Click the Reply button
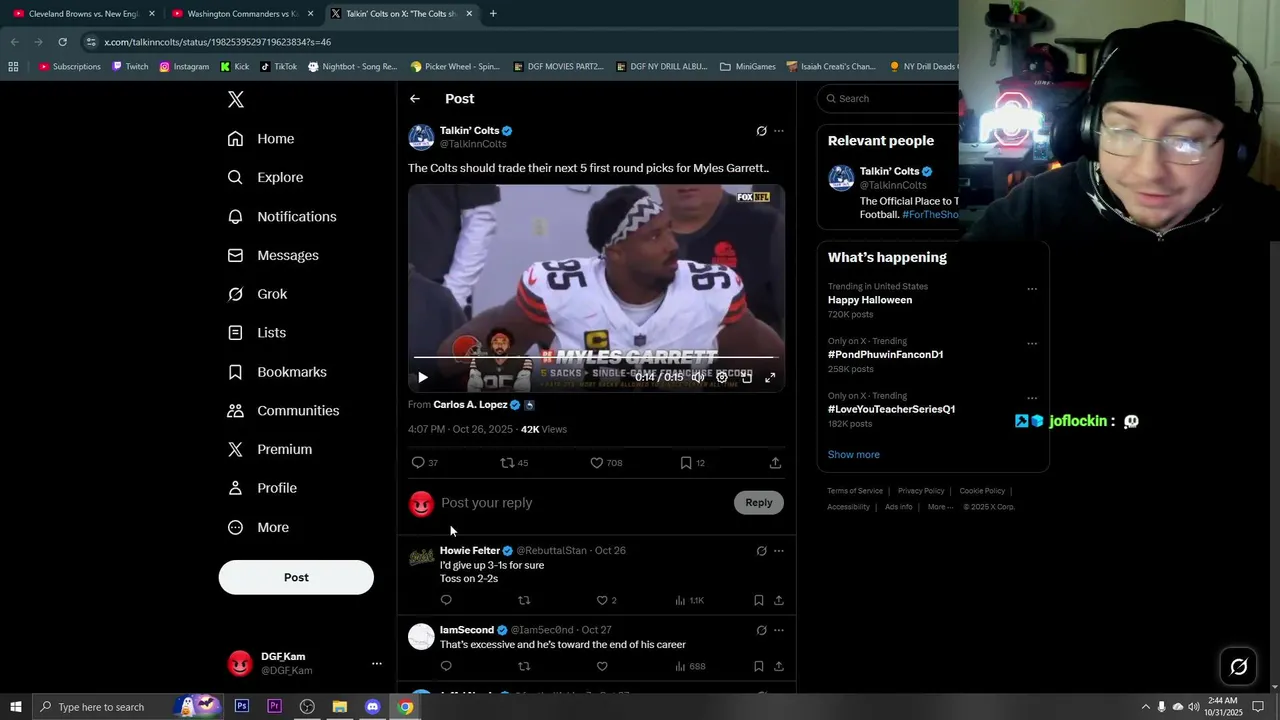 click(x=759, y=503)
